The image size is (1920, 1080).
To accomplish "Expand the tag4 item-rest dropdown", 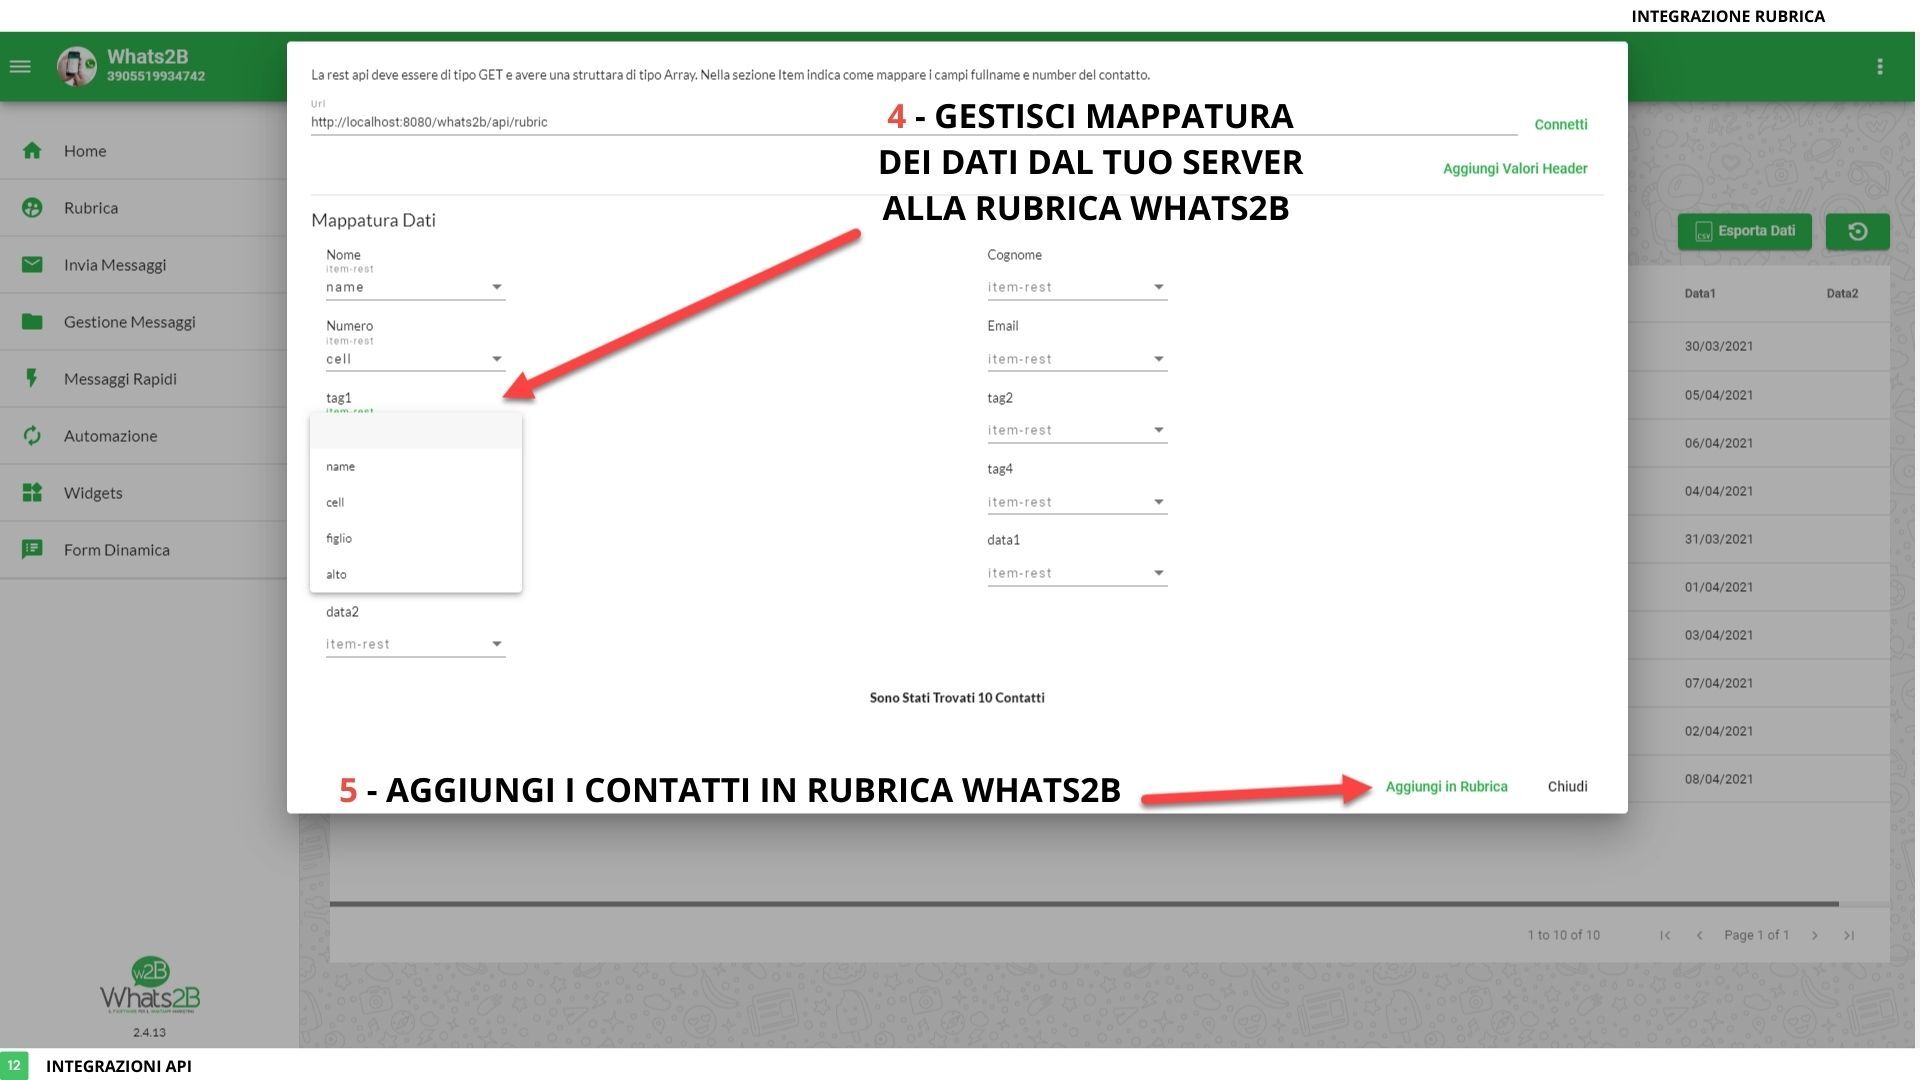I will pos(1077,503).
